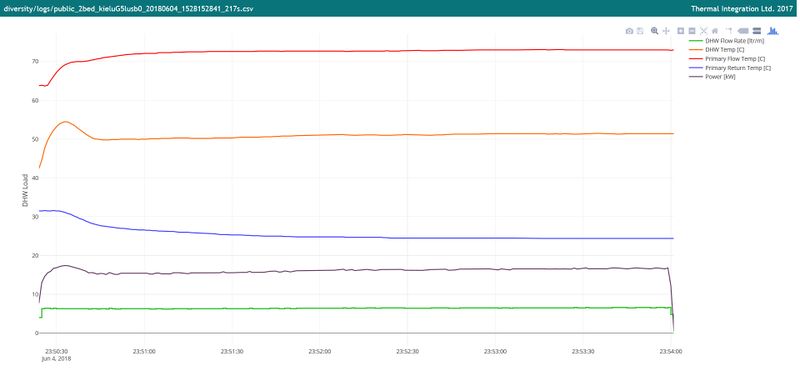800x371 pixels.
Task: Click x-axis tick 23:50:30
Action: coord(56,351)
